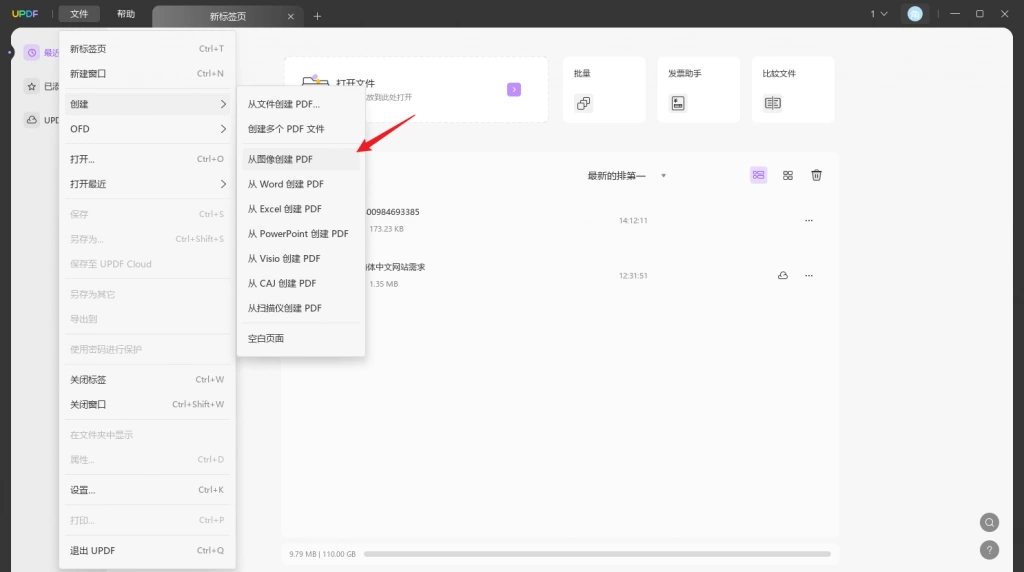Viewport: 1024px width, 572px height.
Task: Click the 12:31:51 timestamp
Action: pyautogui.click(x=633, y=276)
